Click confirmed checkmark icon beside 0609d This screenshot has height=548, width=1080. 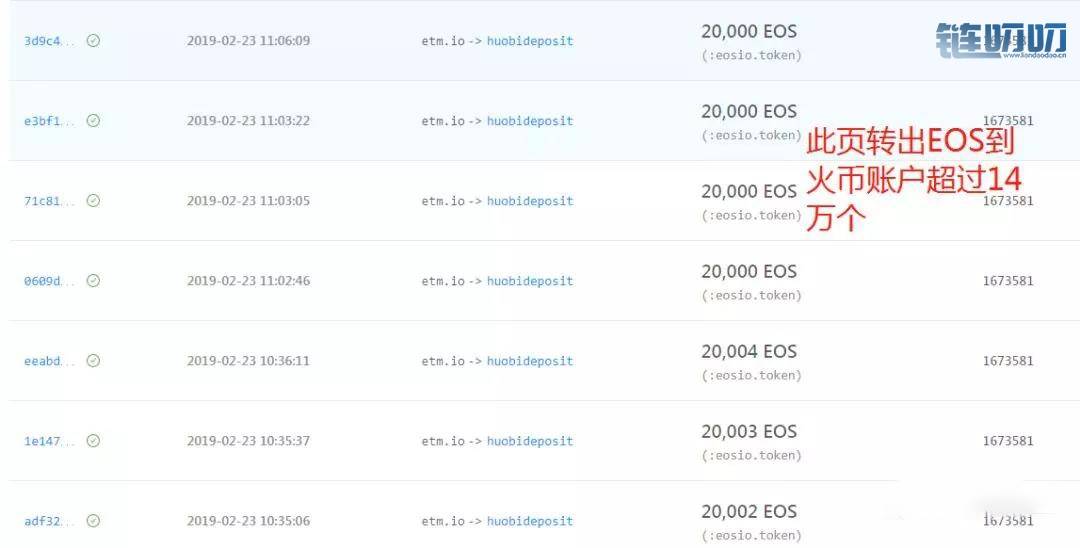[93, 280]
